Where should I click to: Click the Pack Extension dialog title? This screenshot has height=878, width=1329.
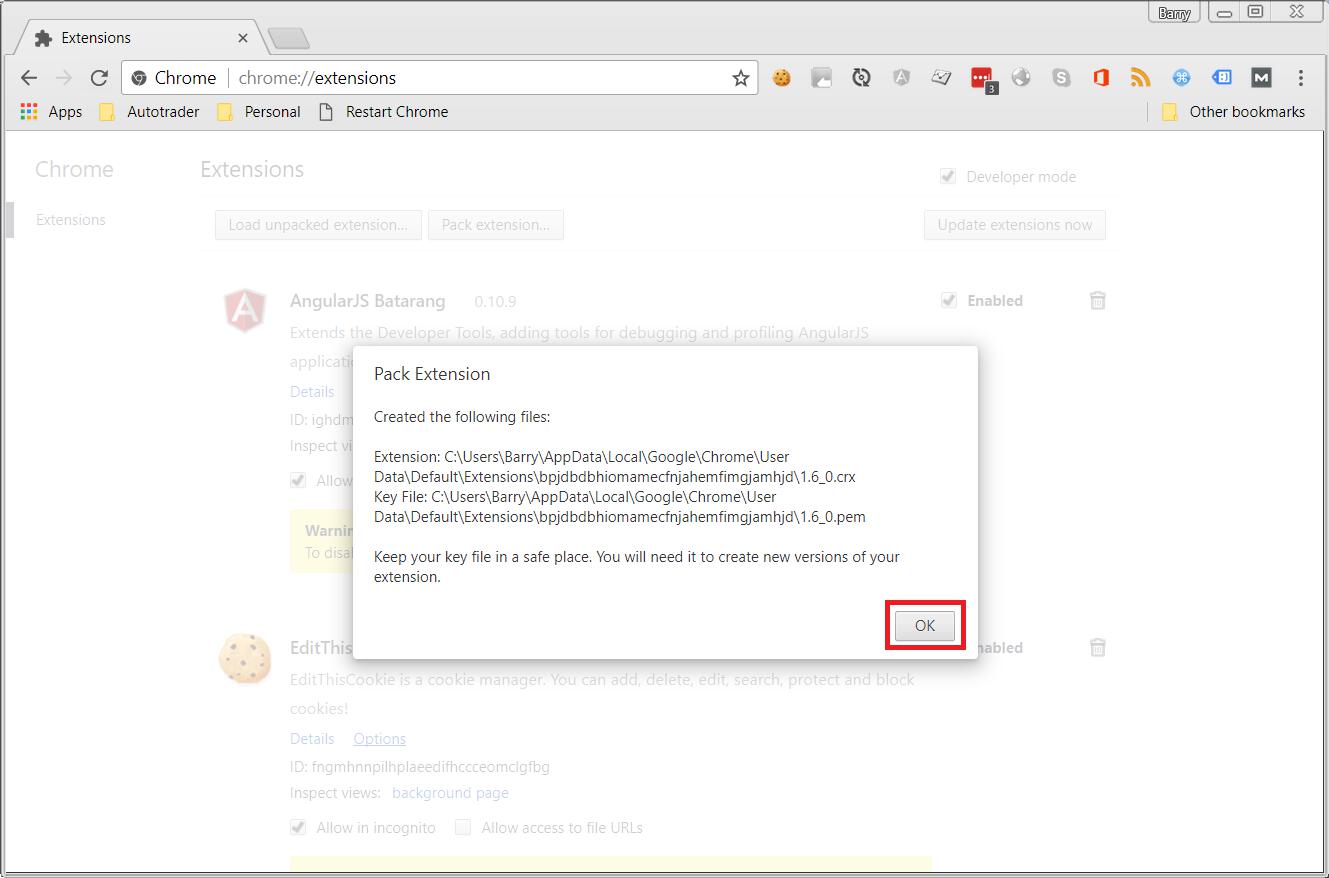[432, 374]
